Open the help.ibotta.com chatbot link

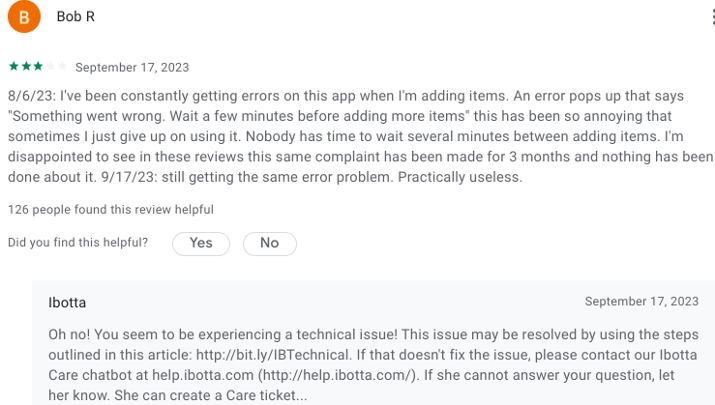point(202,375)
